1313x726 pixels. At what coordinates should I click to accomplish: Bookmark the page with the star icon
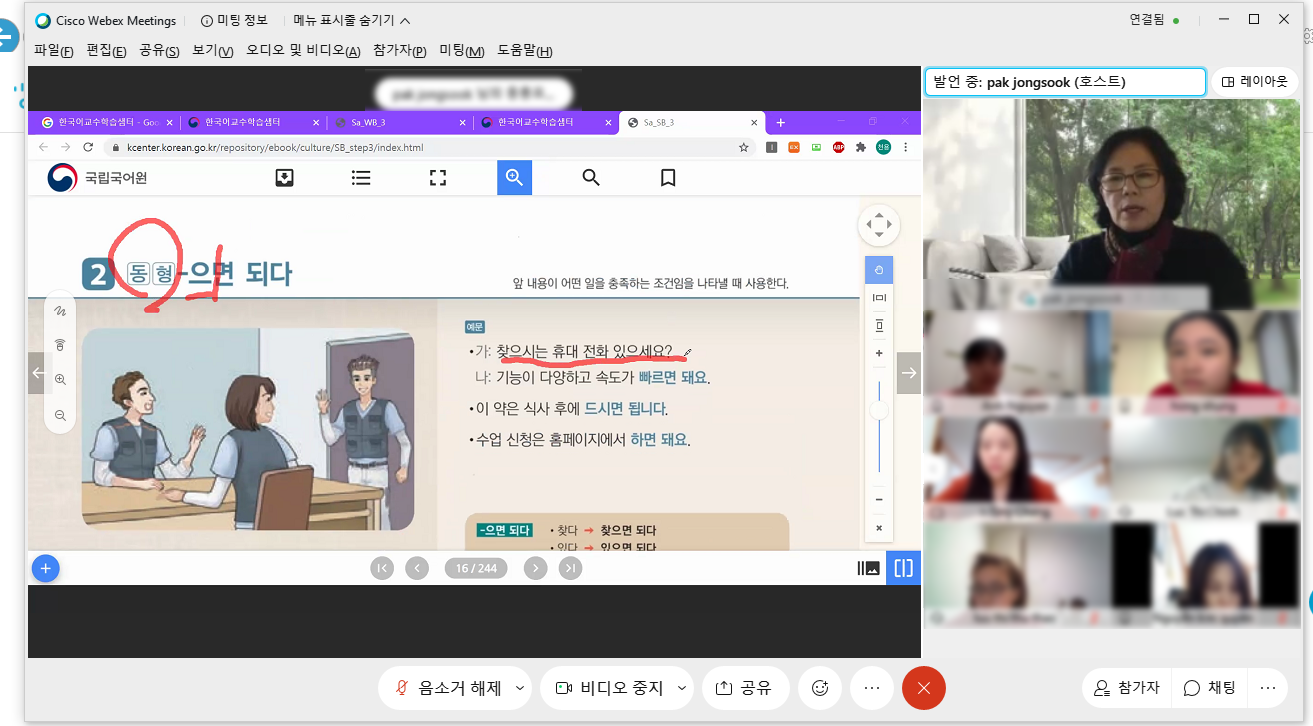pos(744,147)
